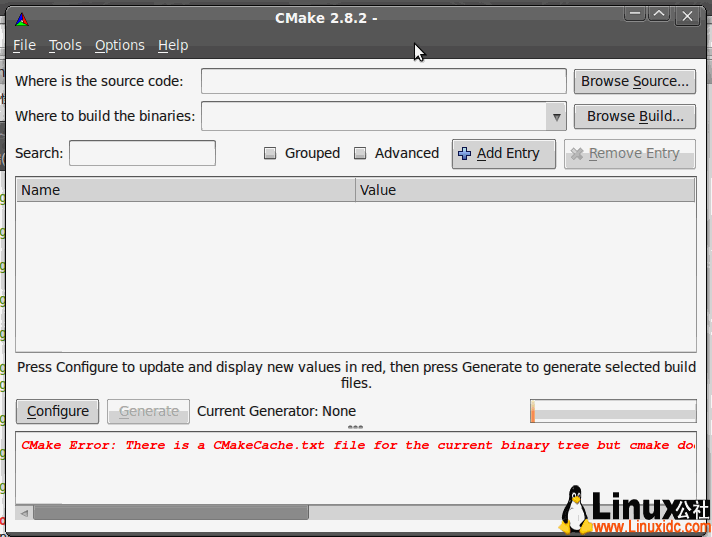This screenshot has height=537, width=712.
Task: Click the Generate button
Action: coord(148,411)
